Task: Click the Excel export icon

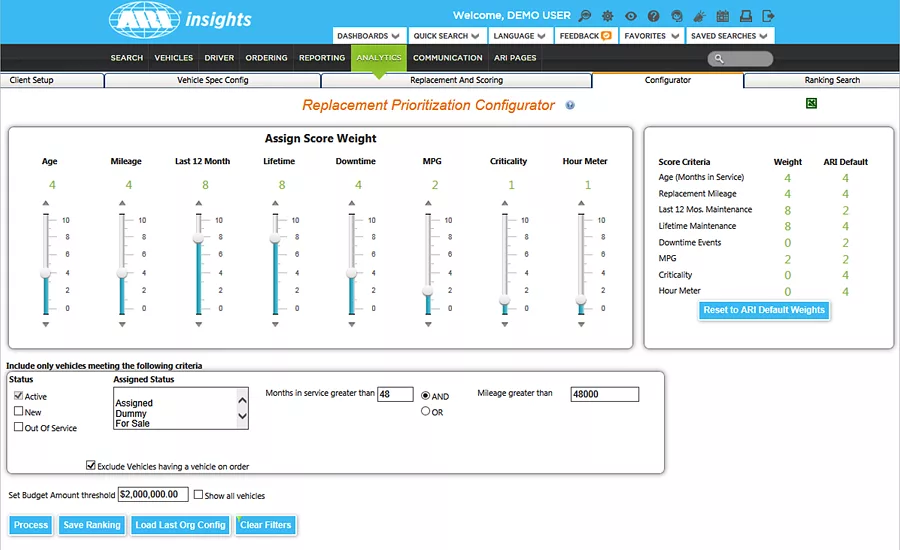Action: [x=811, y=103]
